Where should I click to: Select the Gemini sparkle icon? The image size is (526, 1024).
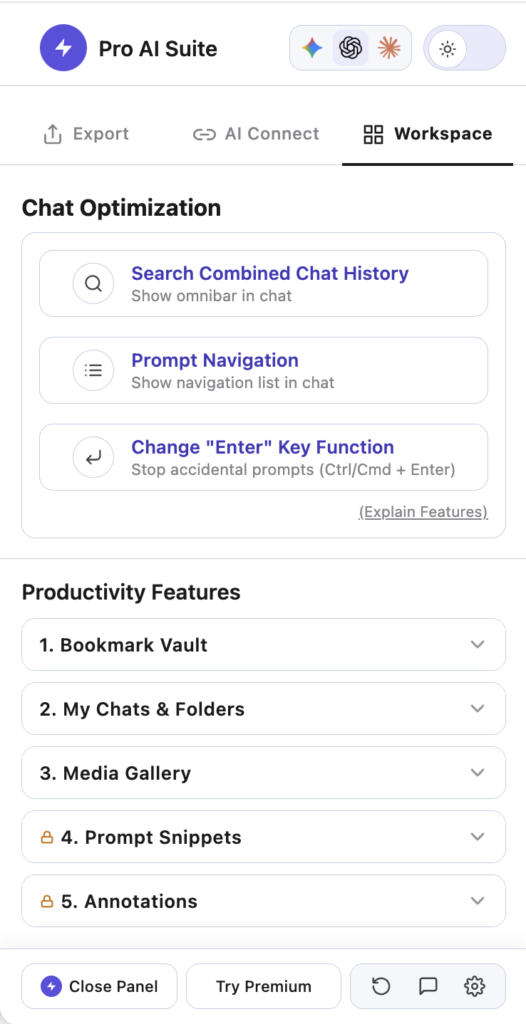tap(312, 48)
